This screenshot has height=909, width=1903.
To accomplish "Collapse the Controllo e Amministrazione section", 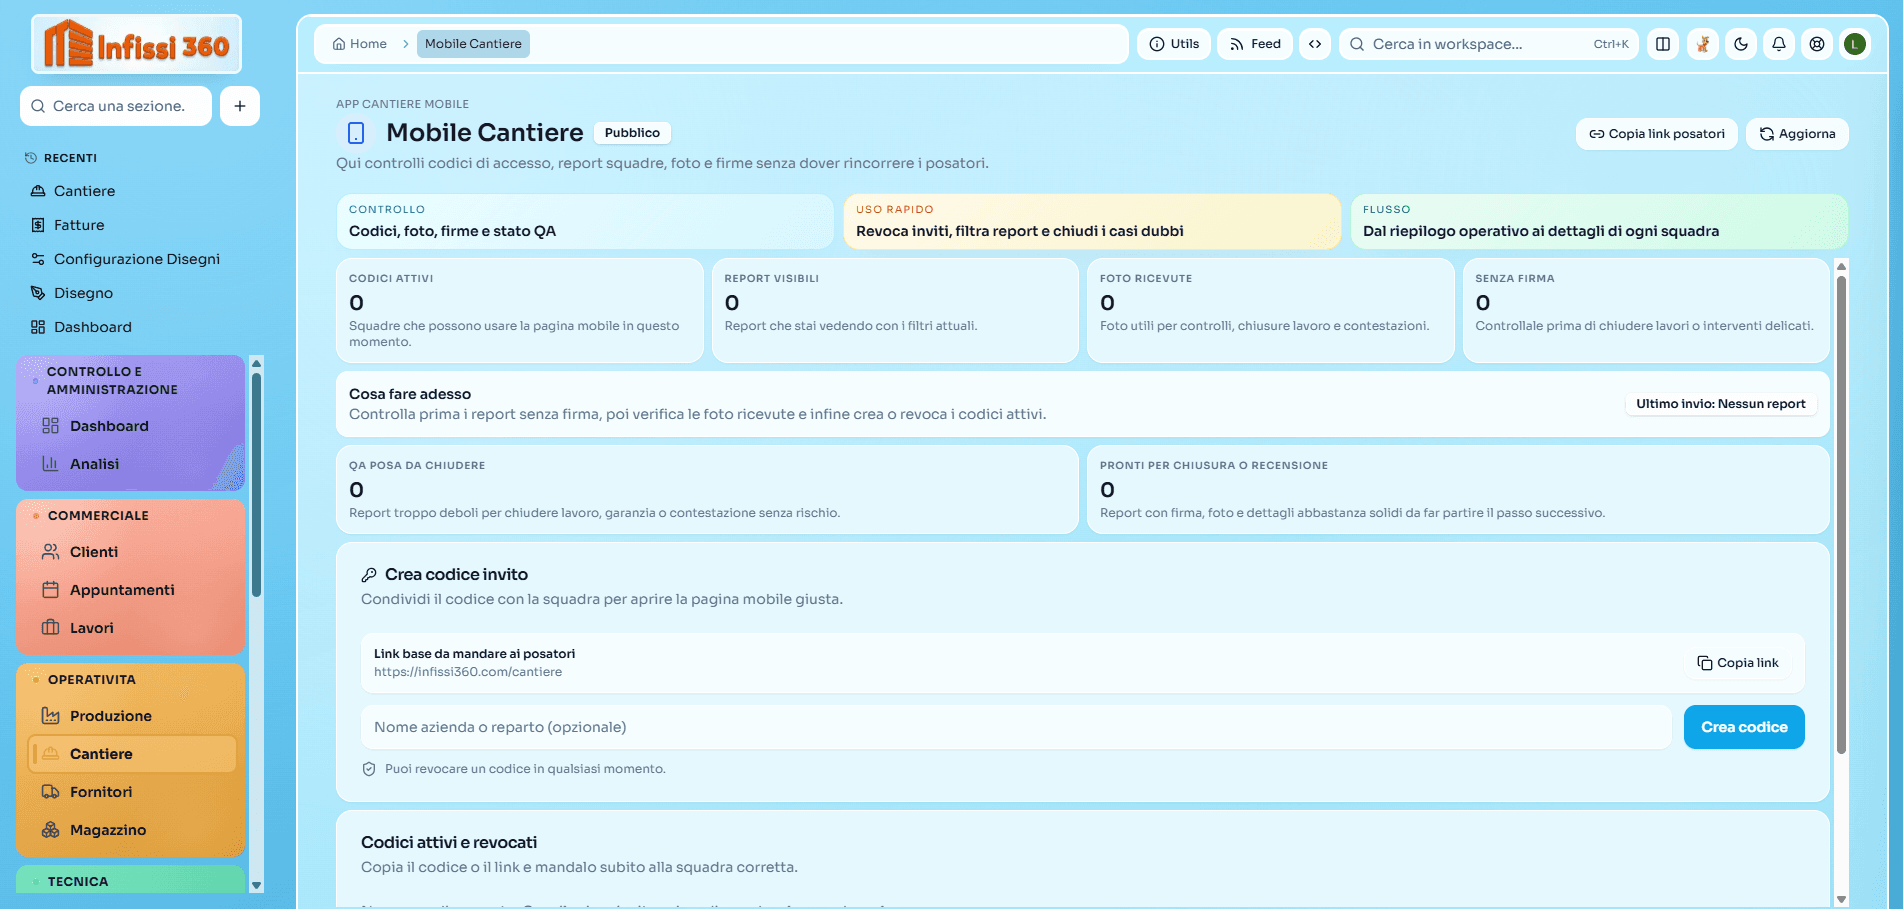I will click(112, 380).
